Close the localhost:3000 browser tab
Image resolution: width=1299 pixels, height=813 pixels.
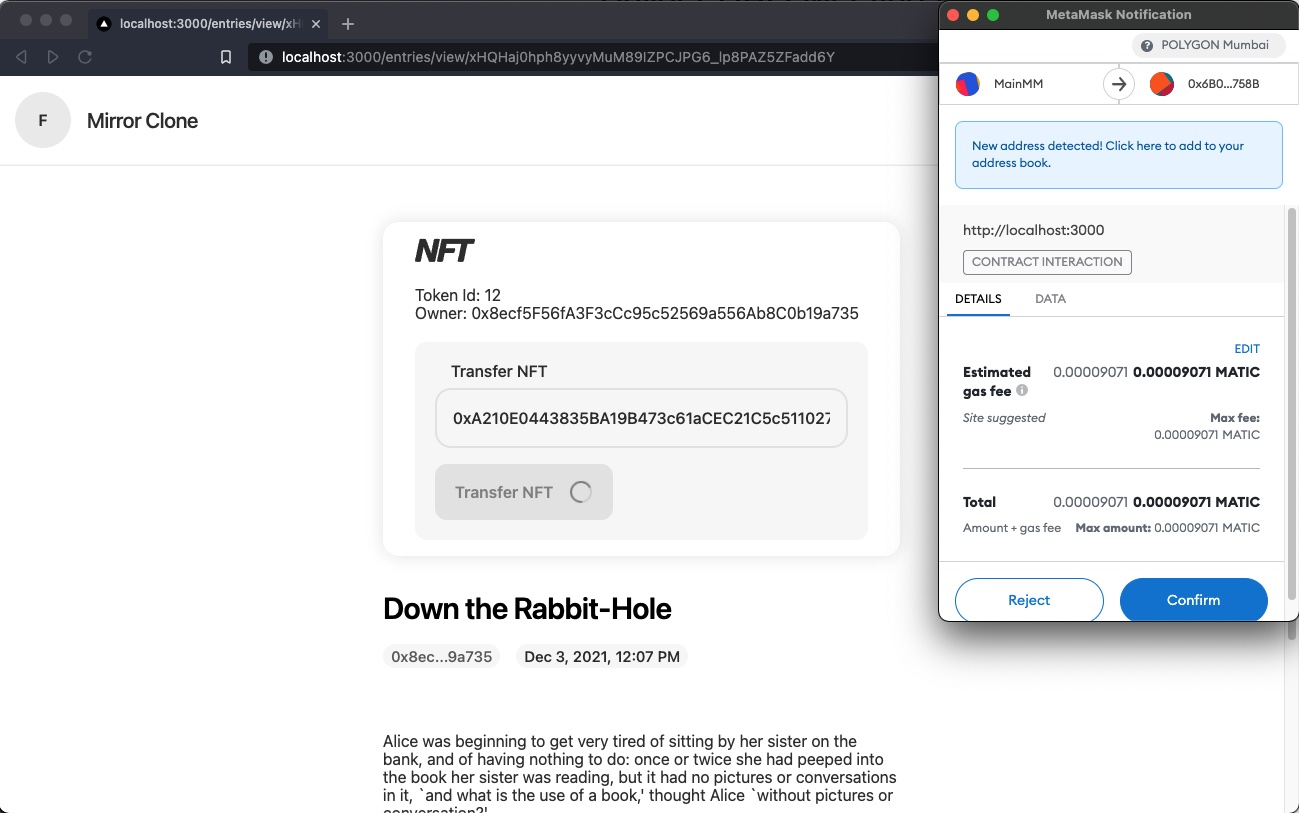(316, 23)
